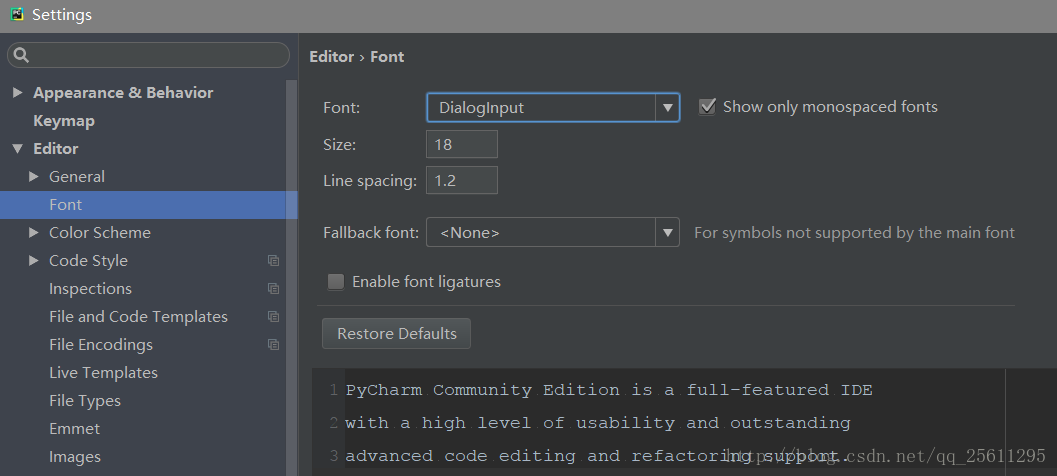Click the Editor breadcrumb link
The height and width of the screenshot is (476, 1057).
click(331, 57)
